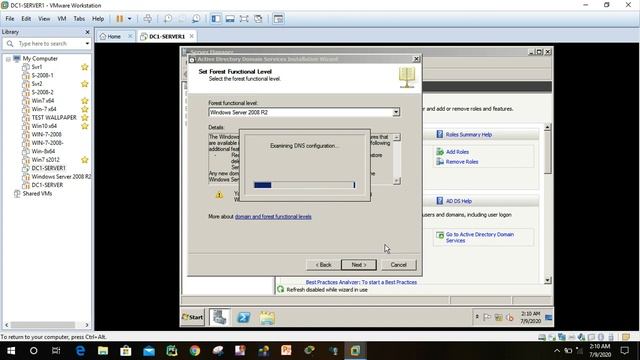
Task: Open Google Chrome from the host taskbar
Action: [195, 351]
